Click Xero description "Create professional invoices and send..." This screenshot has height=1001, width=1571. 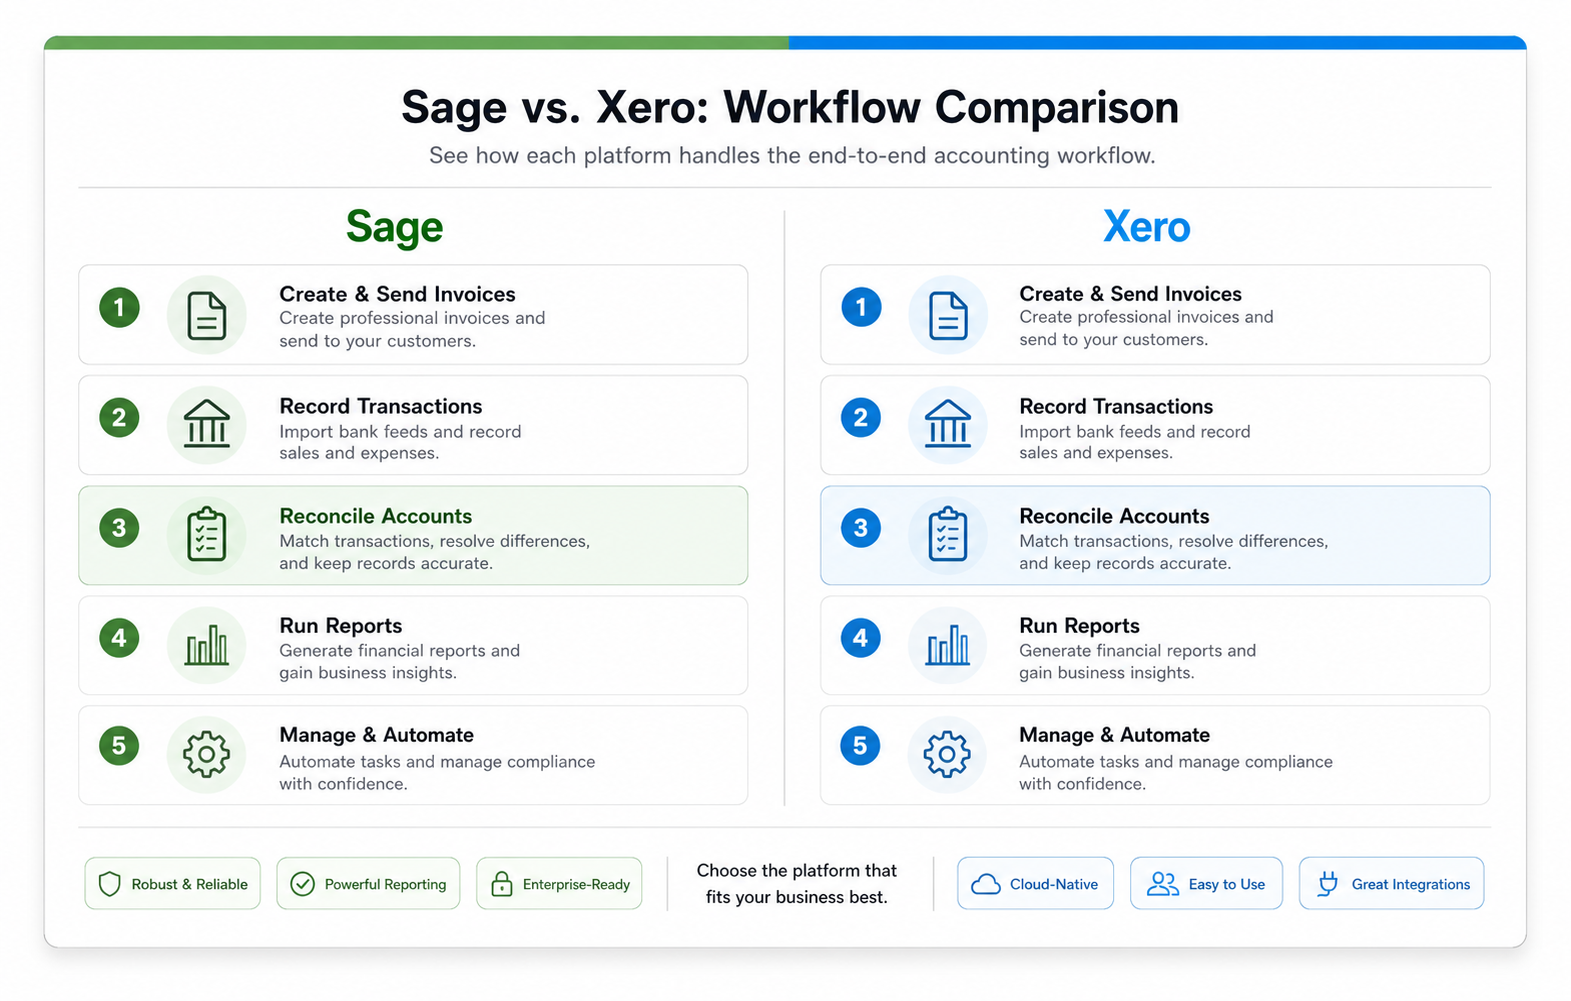(1147, 329)
